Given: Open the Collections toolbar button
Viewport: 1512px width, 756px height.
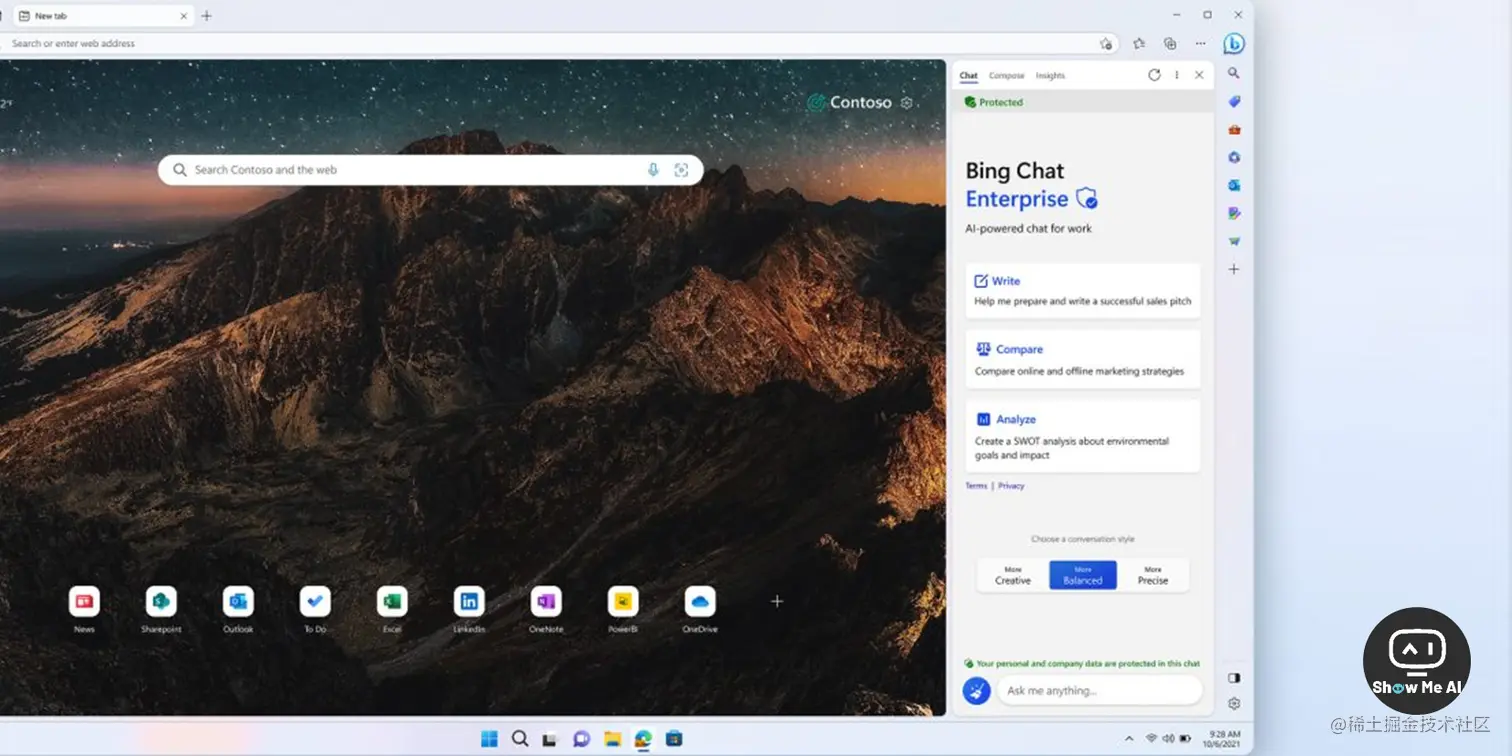Looking at the screenshot, I should click(x=1170, y=44).
